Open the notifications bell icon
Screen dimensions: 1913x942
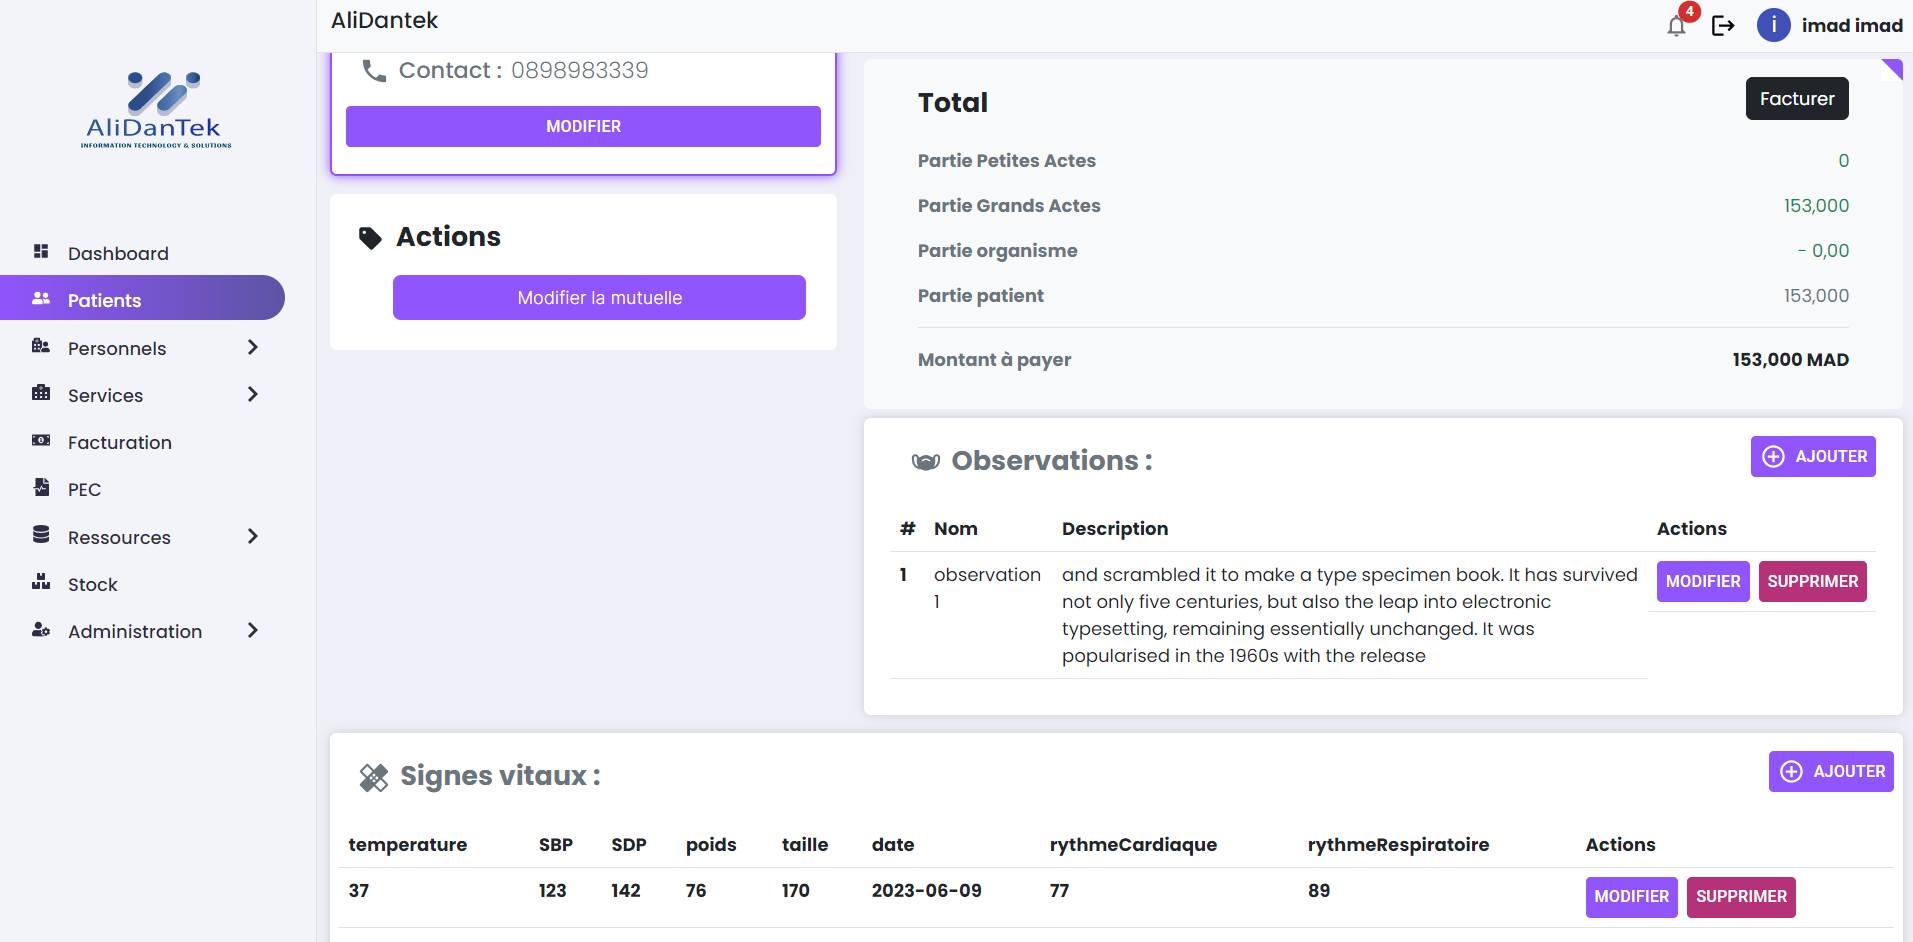[x=1677, y=26]
